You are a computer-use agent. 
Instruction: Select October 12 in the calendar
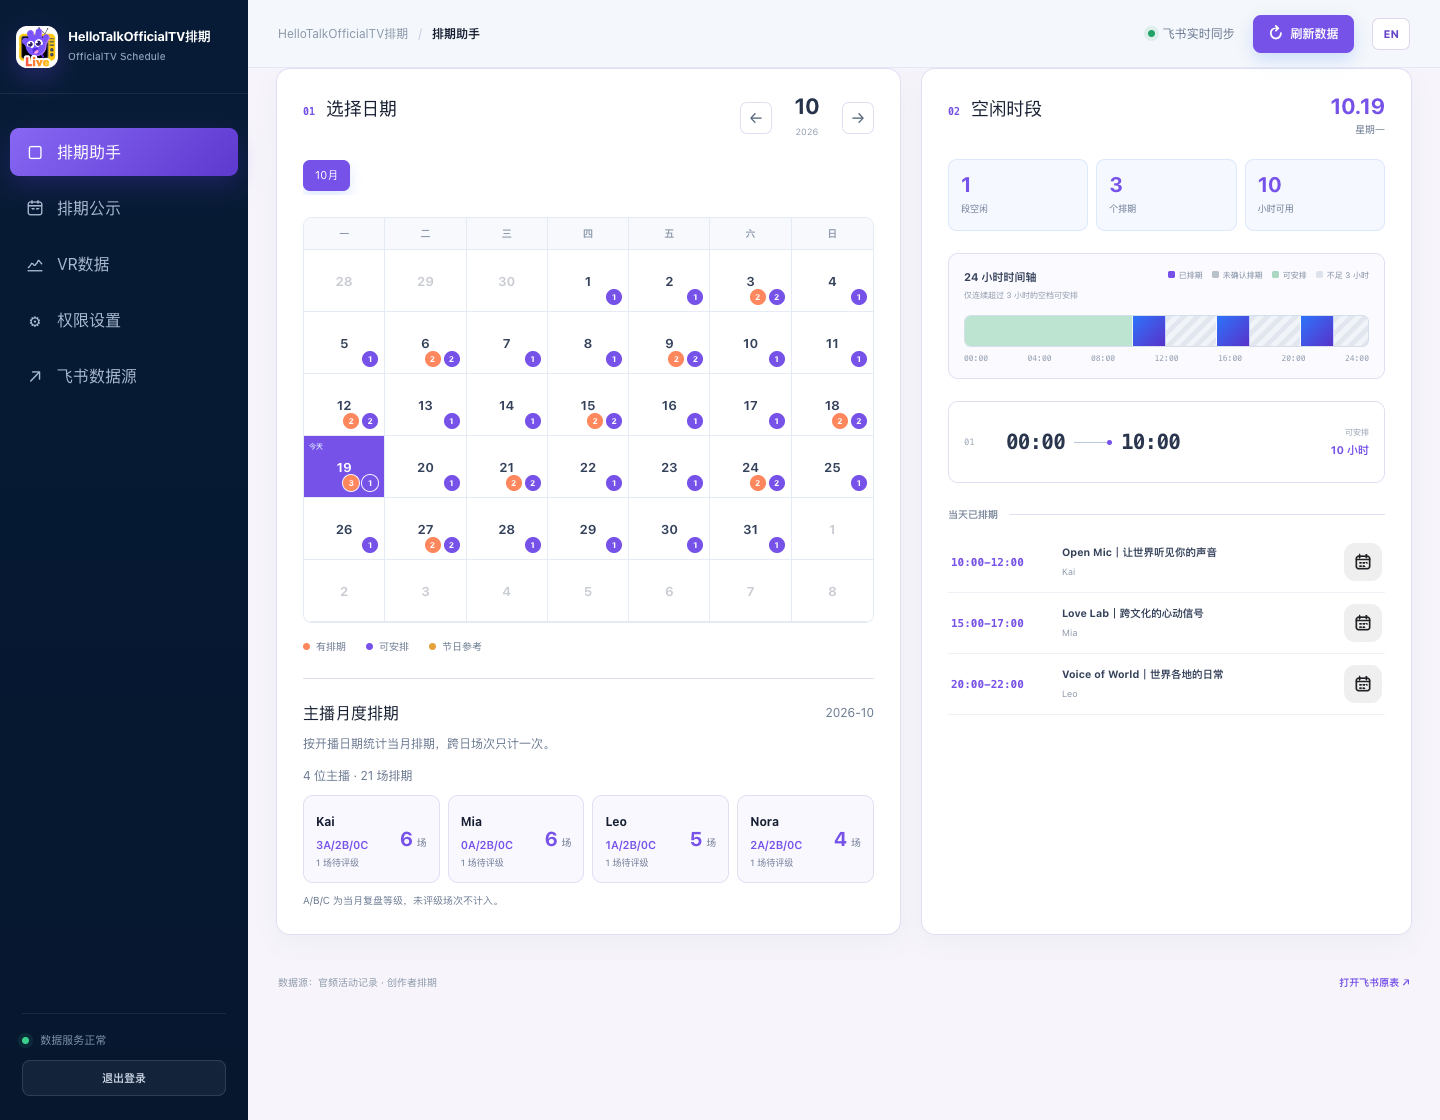pos(344,405)
